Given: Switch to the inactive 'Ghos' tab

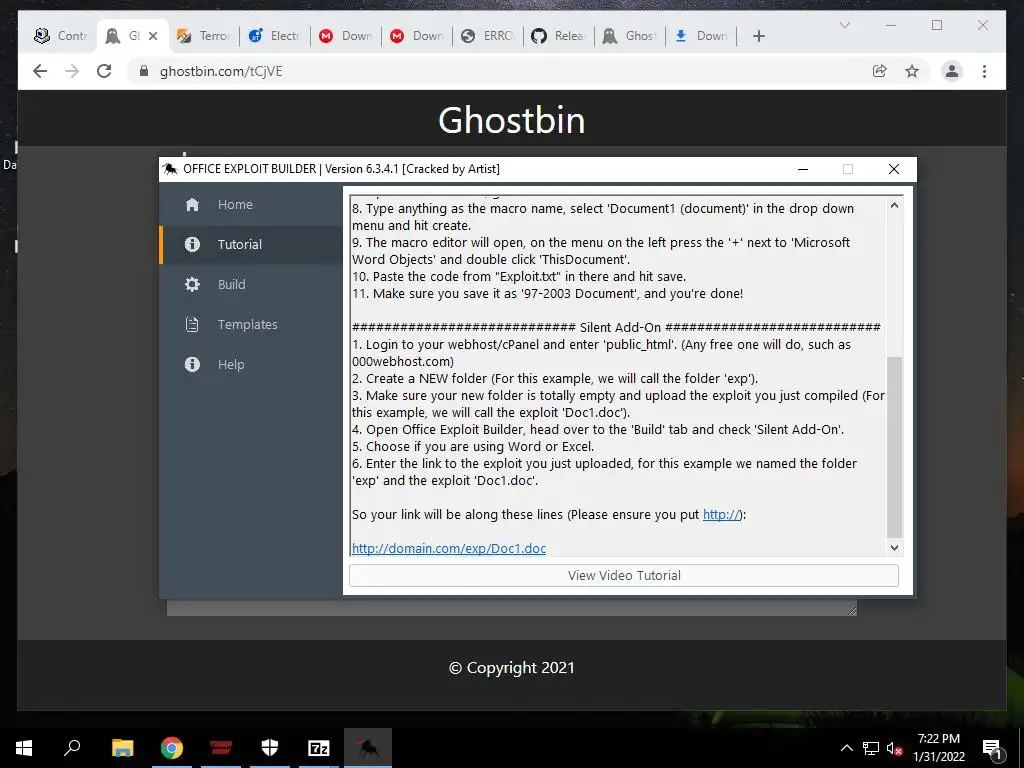Looking at the screenshot, I should (x=630, y=36).
